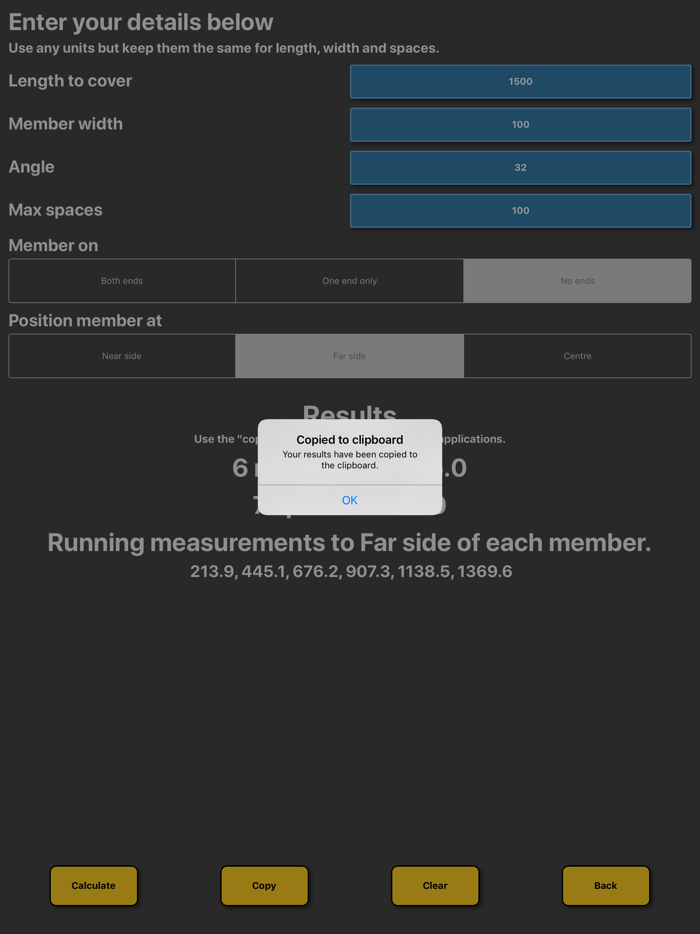Screen dimensions: 700x934
Task: Go Back to the previous screen
Action: pos(605,885)
